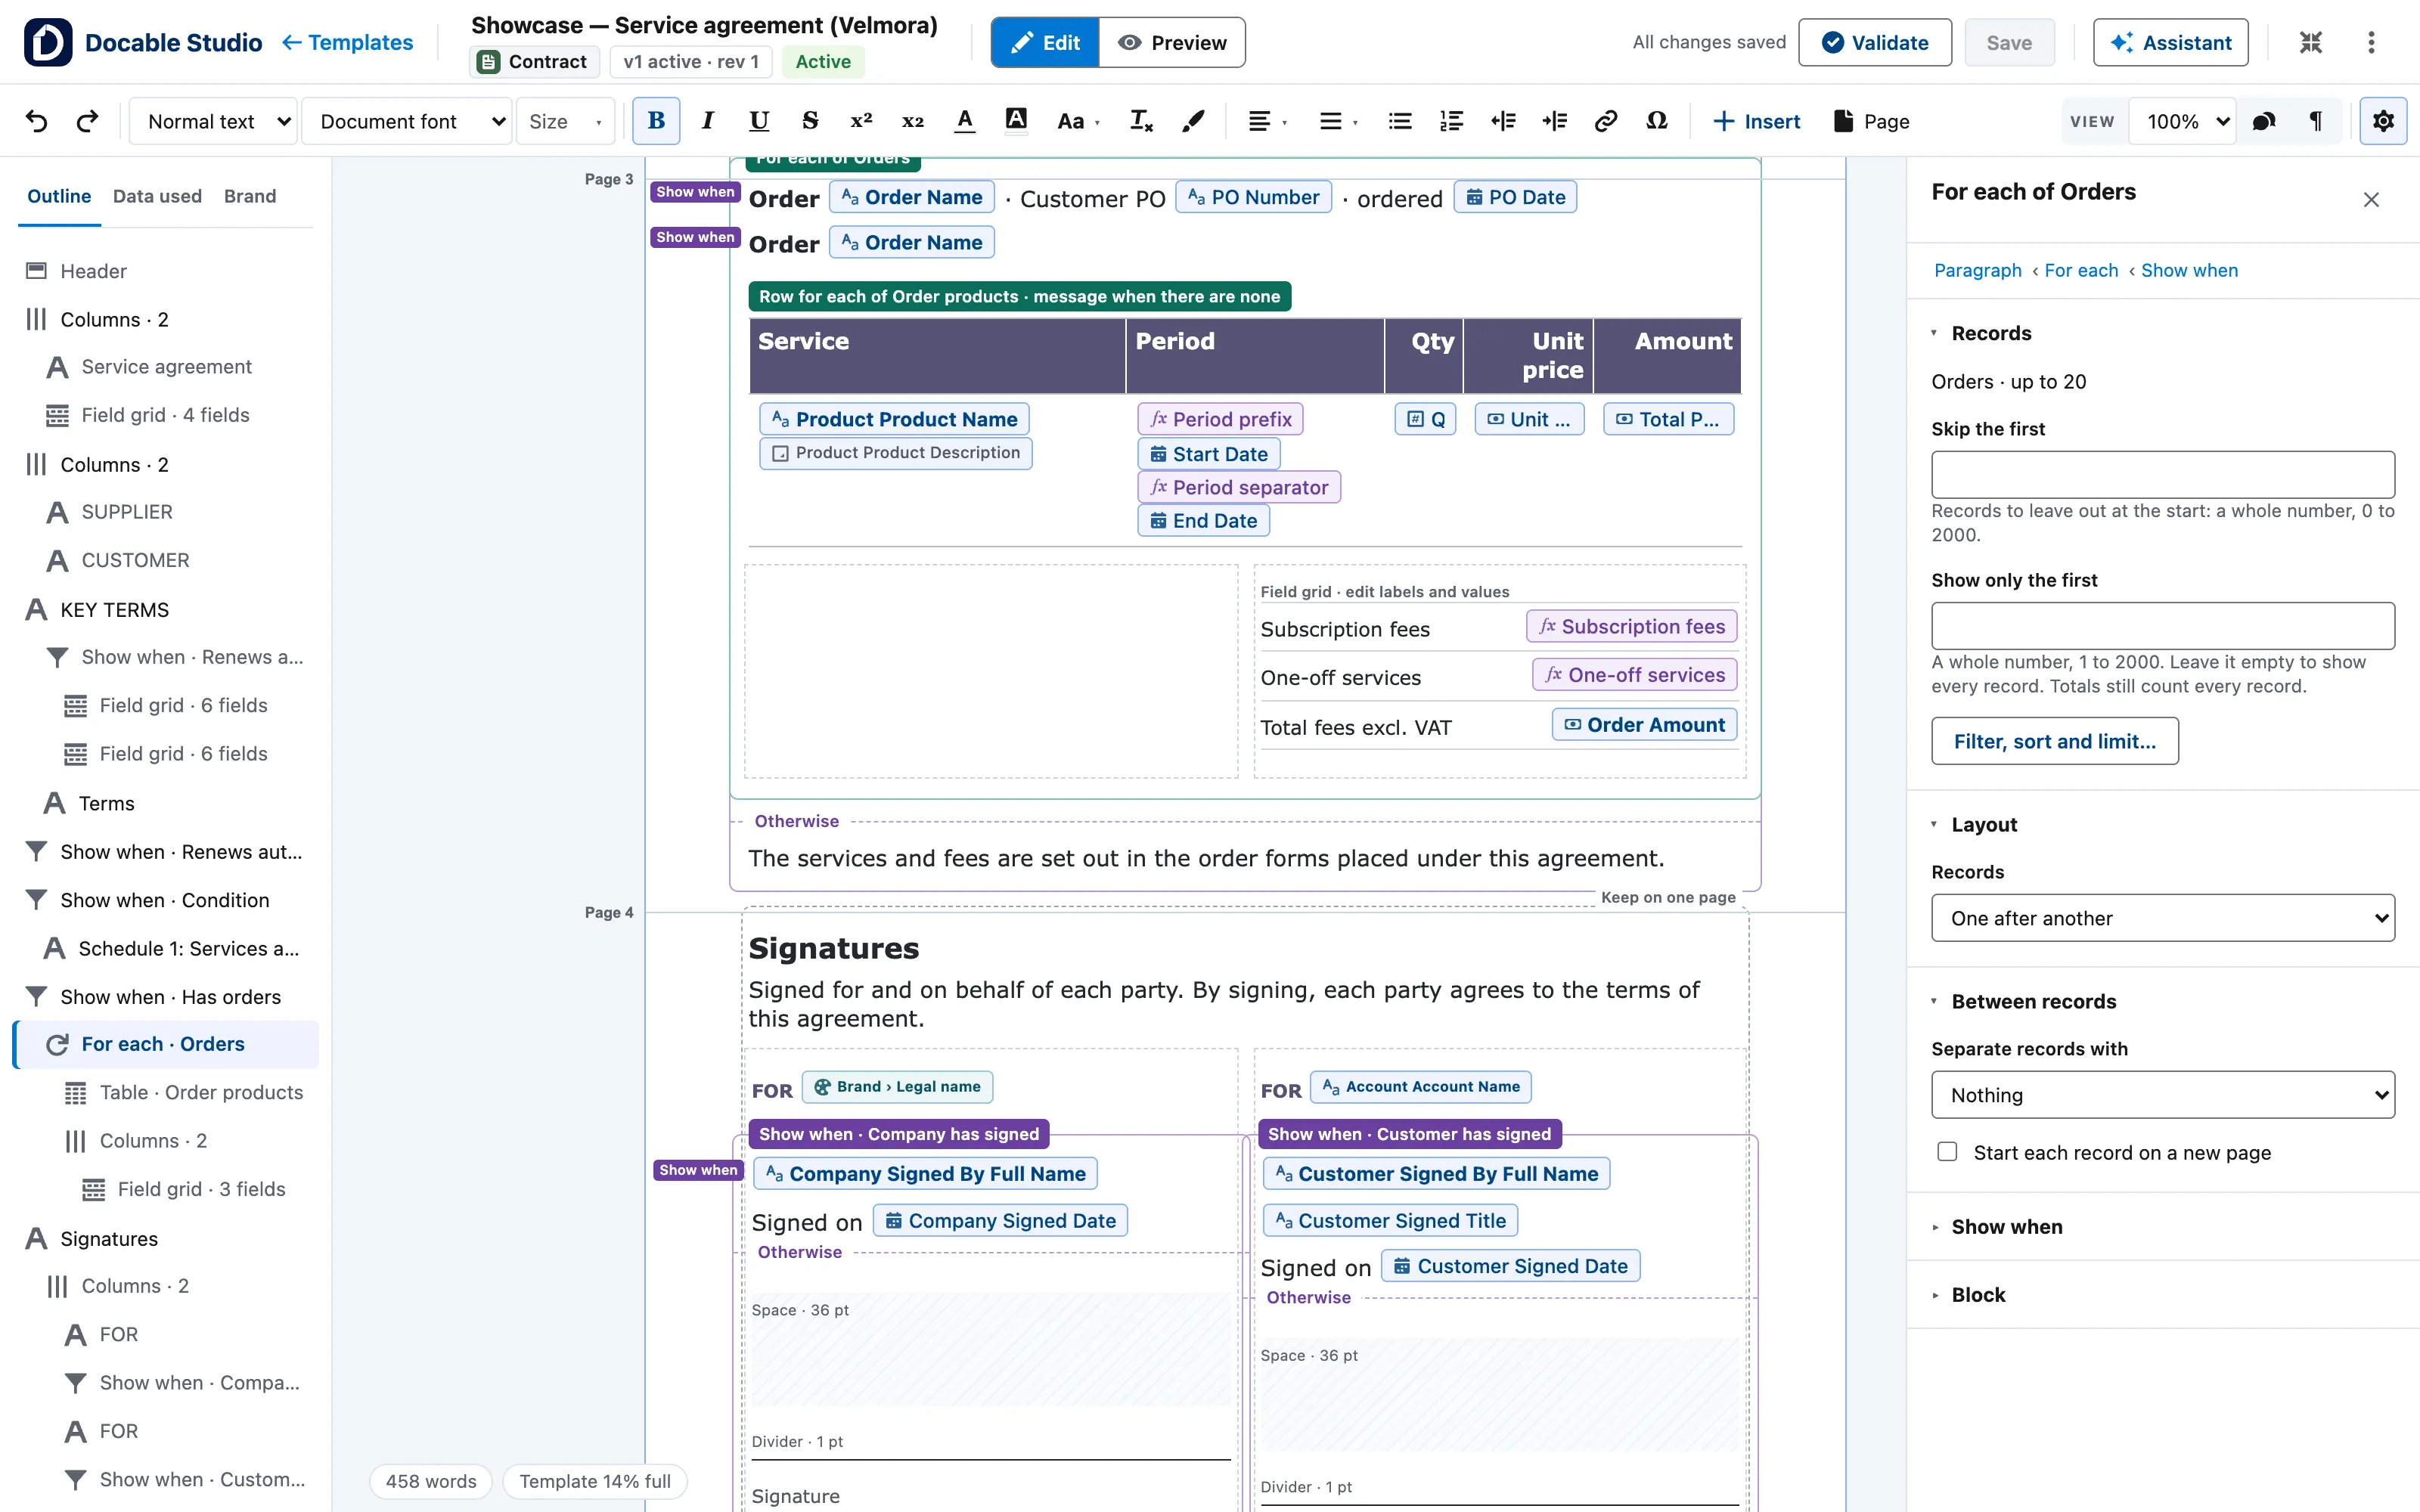Insert a hyperlink
2420x1512 pixels.
[1605, 121]
